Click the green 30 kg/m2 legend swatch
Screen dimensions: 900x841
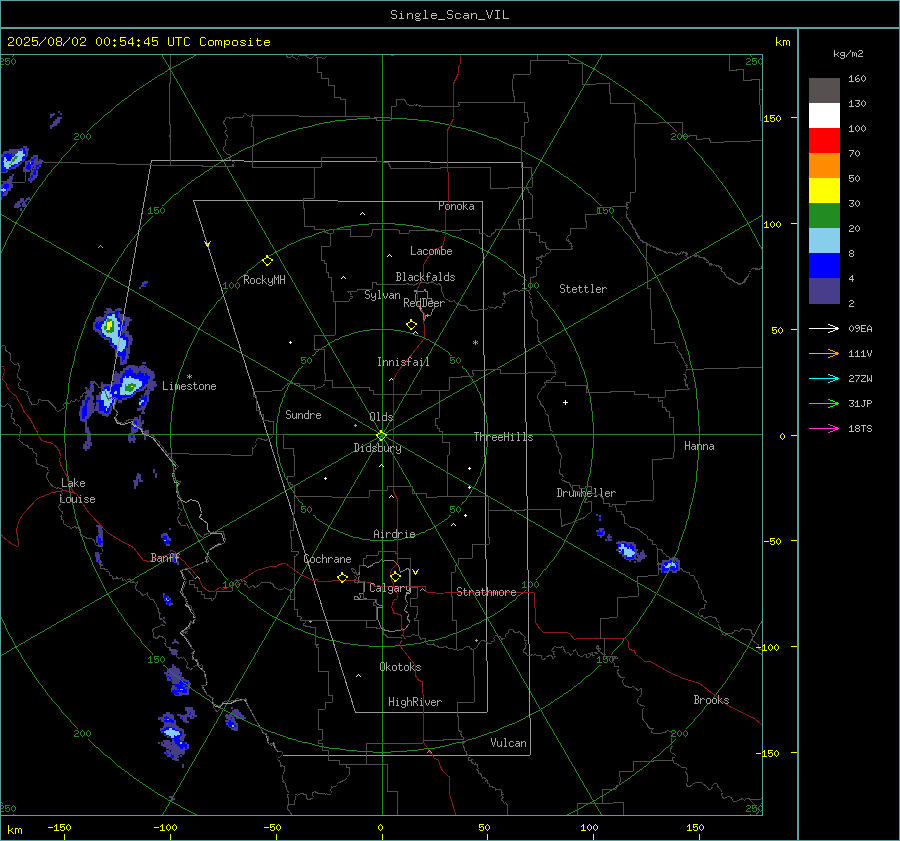click(x=824, y=215)
